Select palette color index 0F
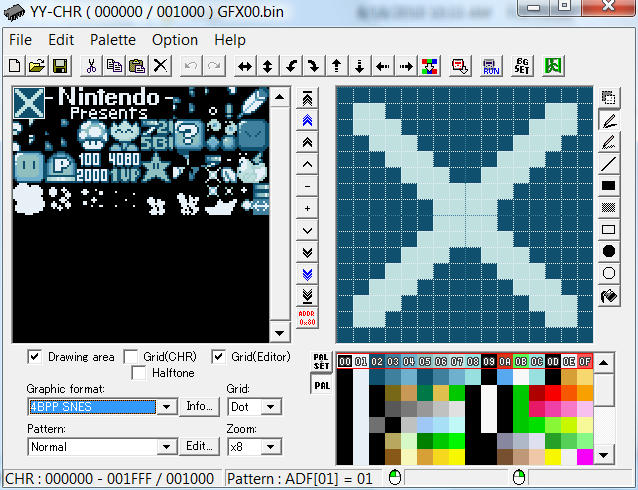638x490 pixels. [x=585, y=361]
